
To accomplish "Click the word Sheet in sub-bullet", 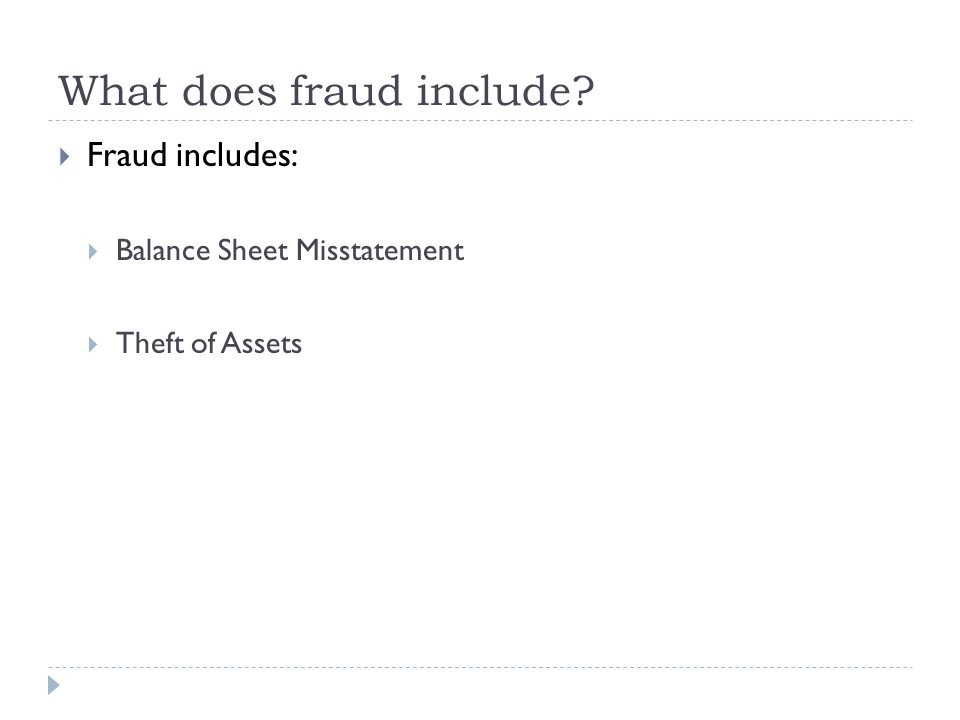I will pos(253,250).
